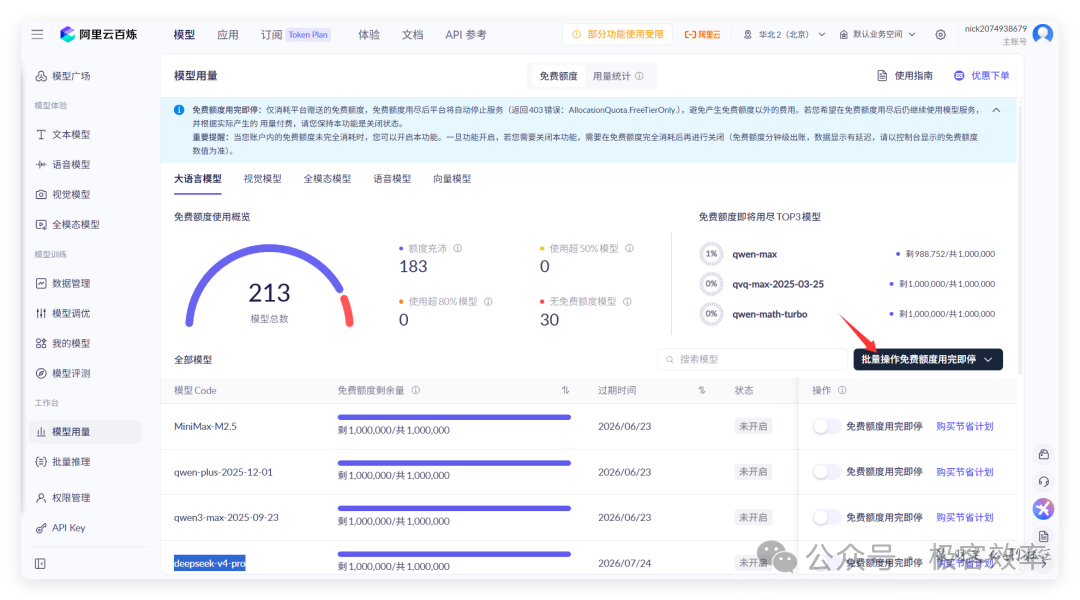Click the 优惠下单 link
The width and height of the screenshot is (1080, 600).
[x=982, y=76]
